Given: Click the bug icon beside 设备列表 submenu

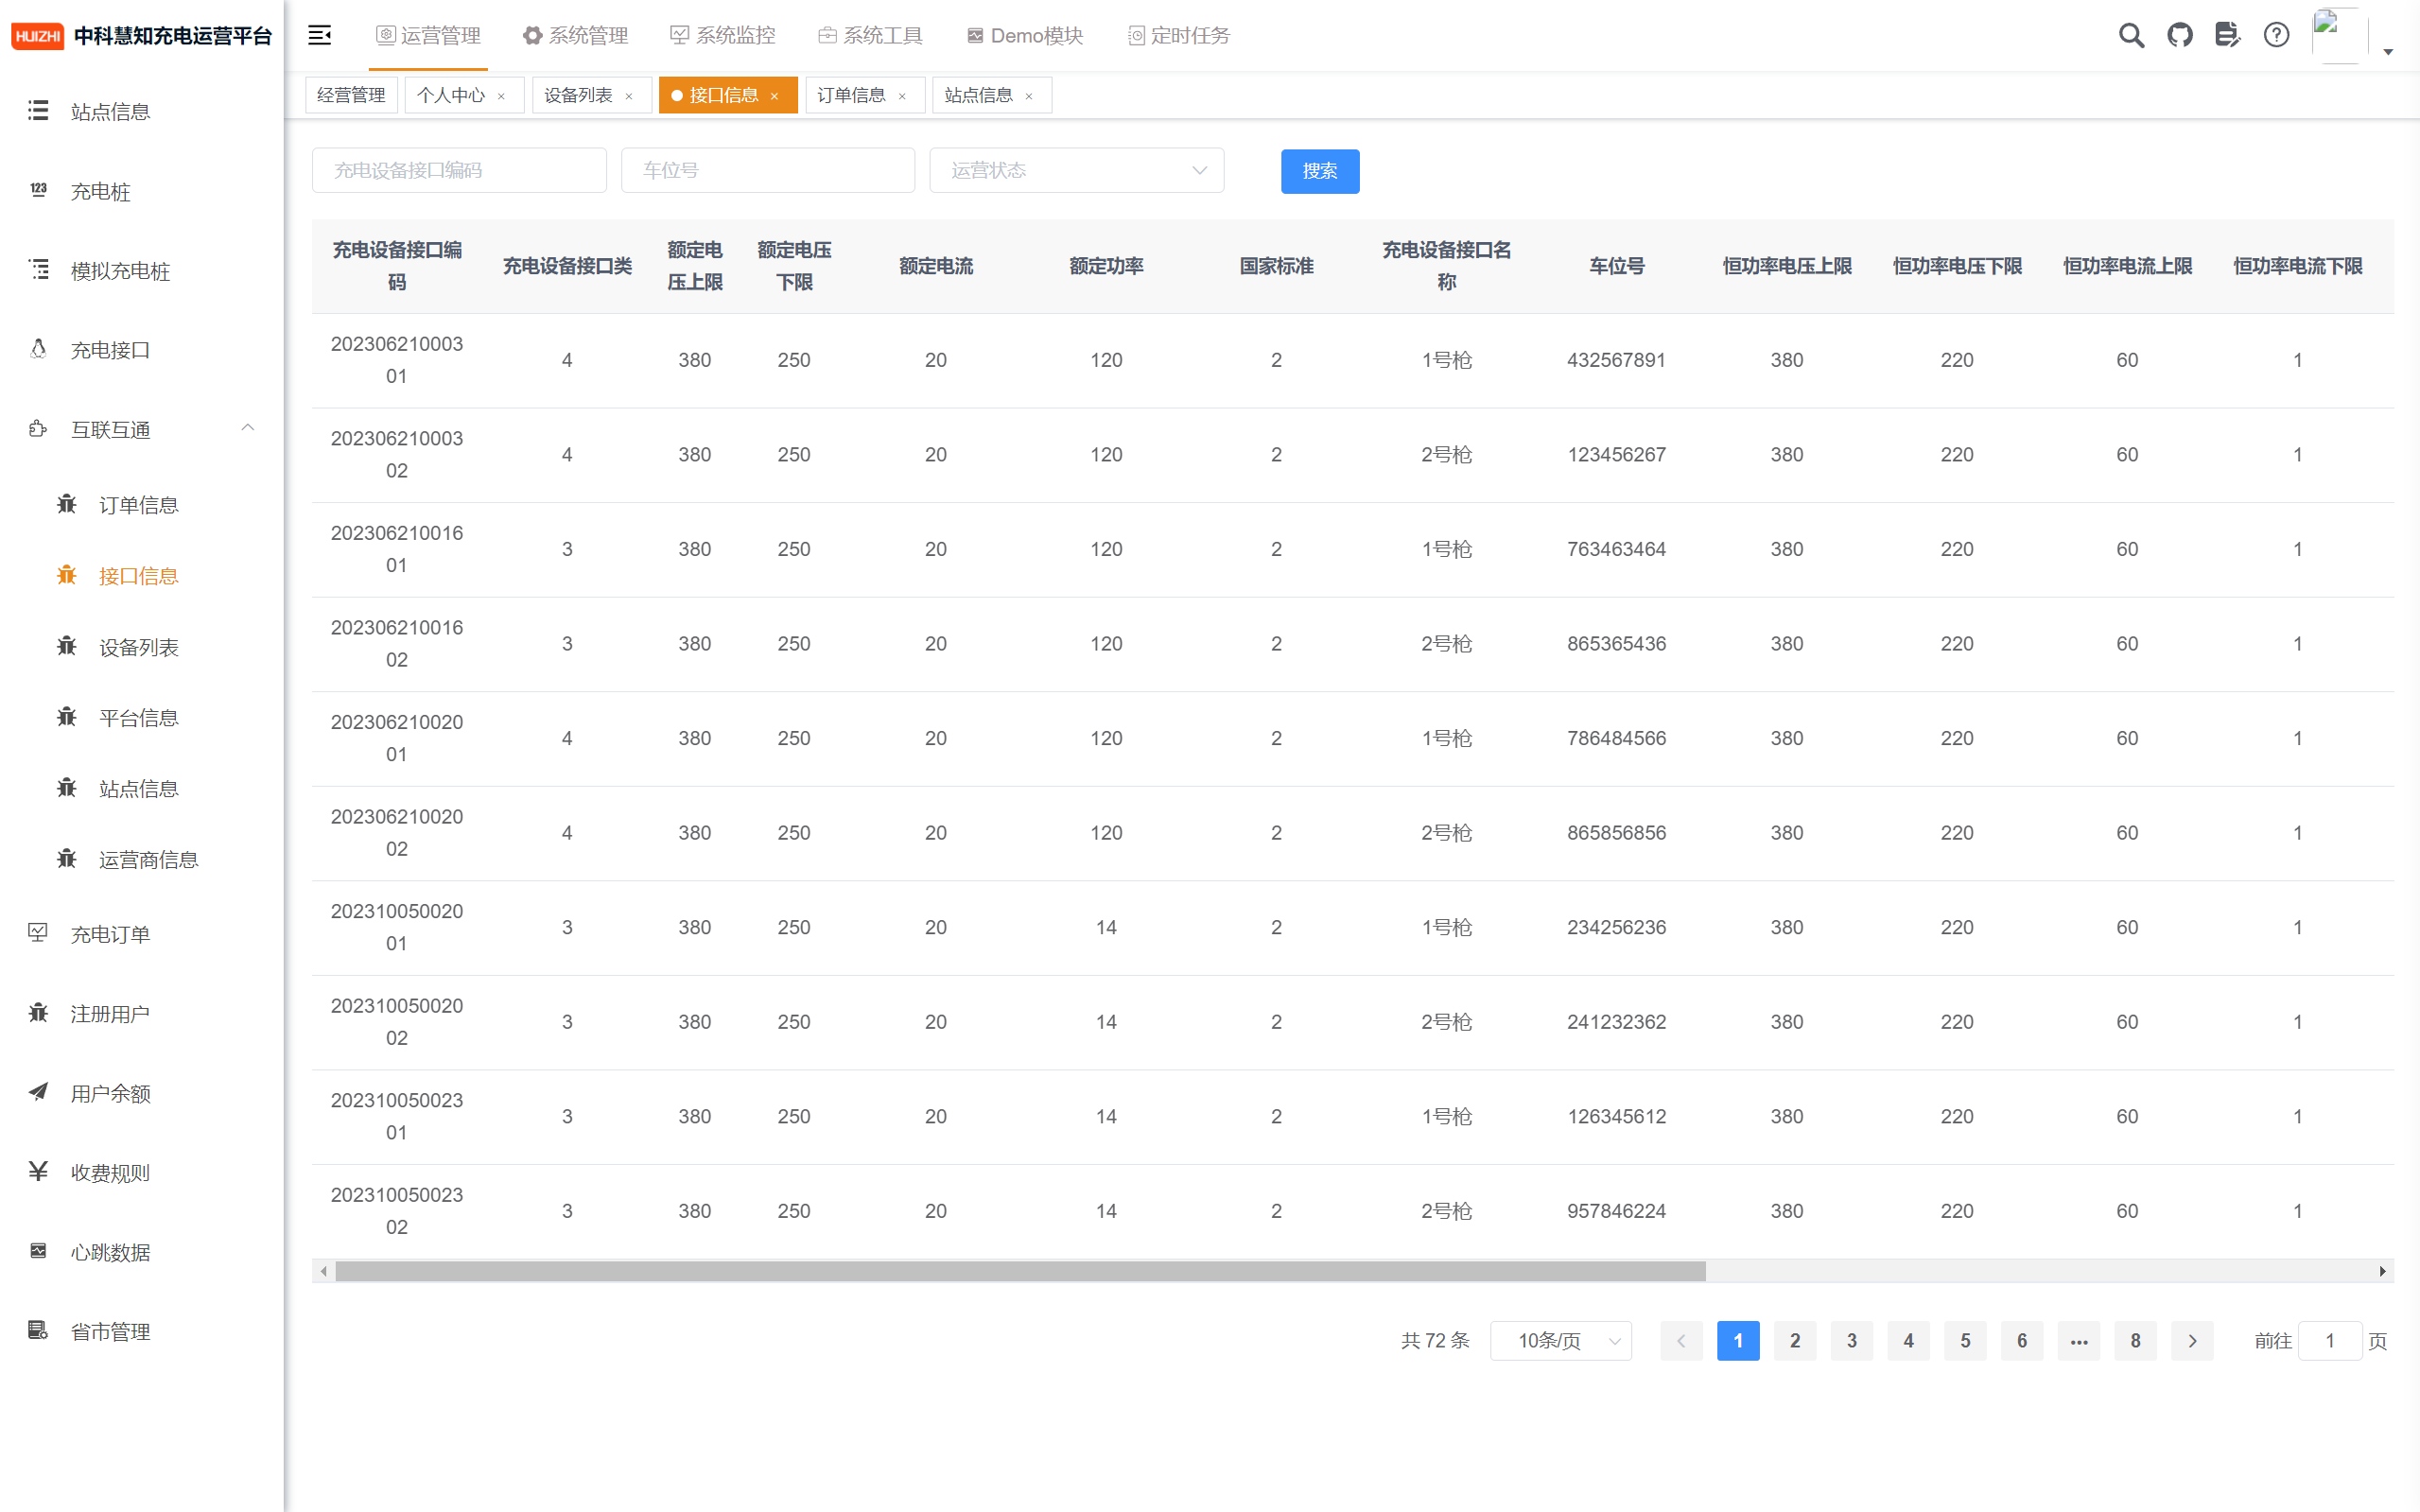Looking at the screenshot, I should 67,646.
